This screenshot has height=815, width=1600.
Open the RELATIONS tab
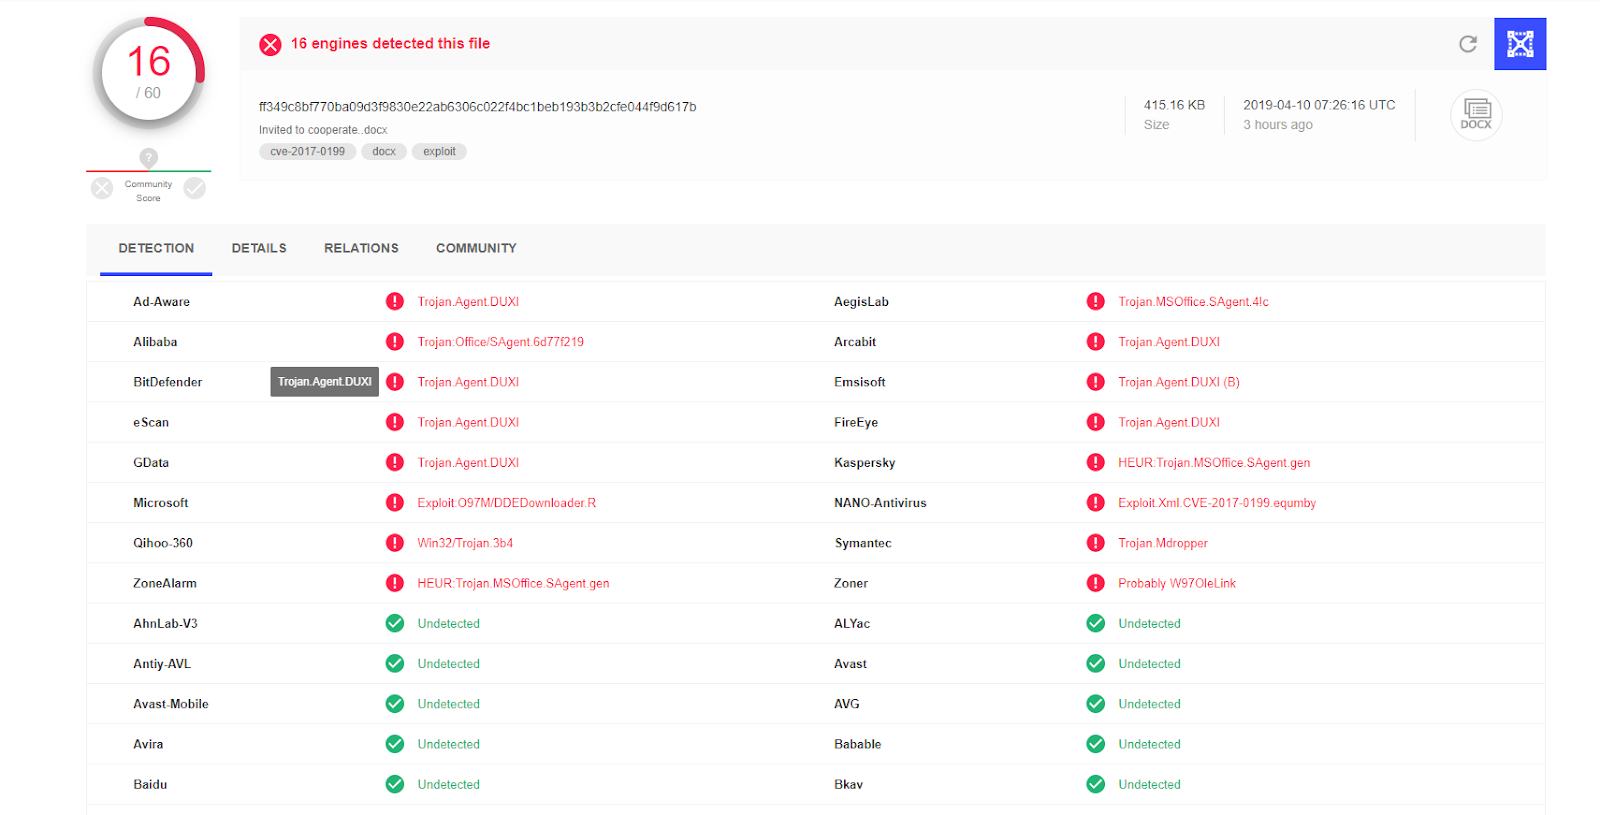tap(361, 248)
